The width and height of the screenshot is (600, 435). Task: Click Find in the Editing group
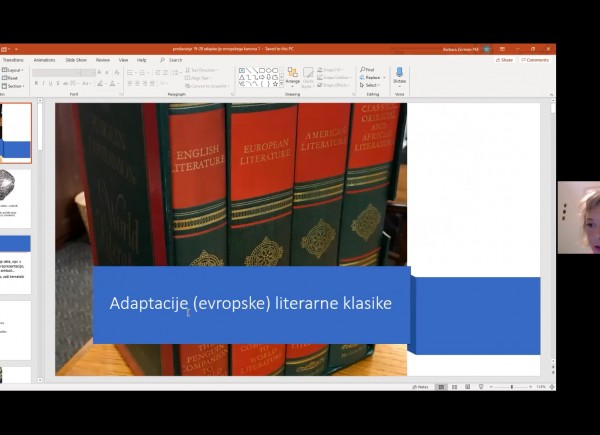(x=367, y=70)
